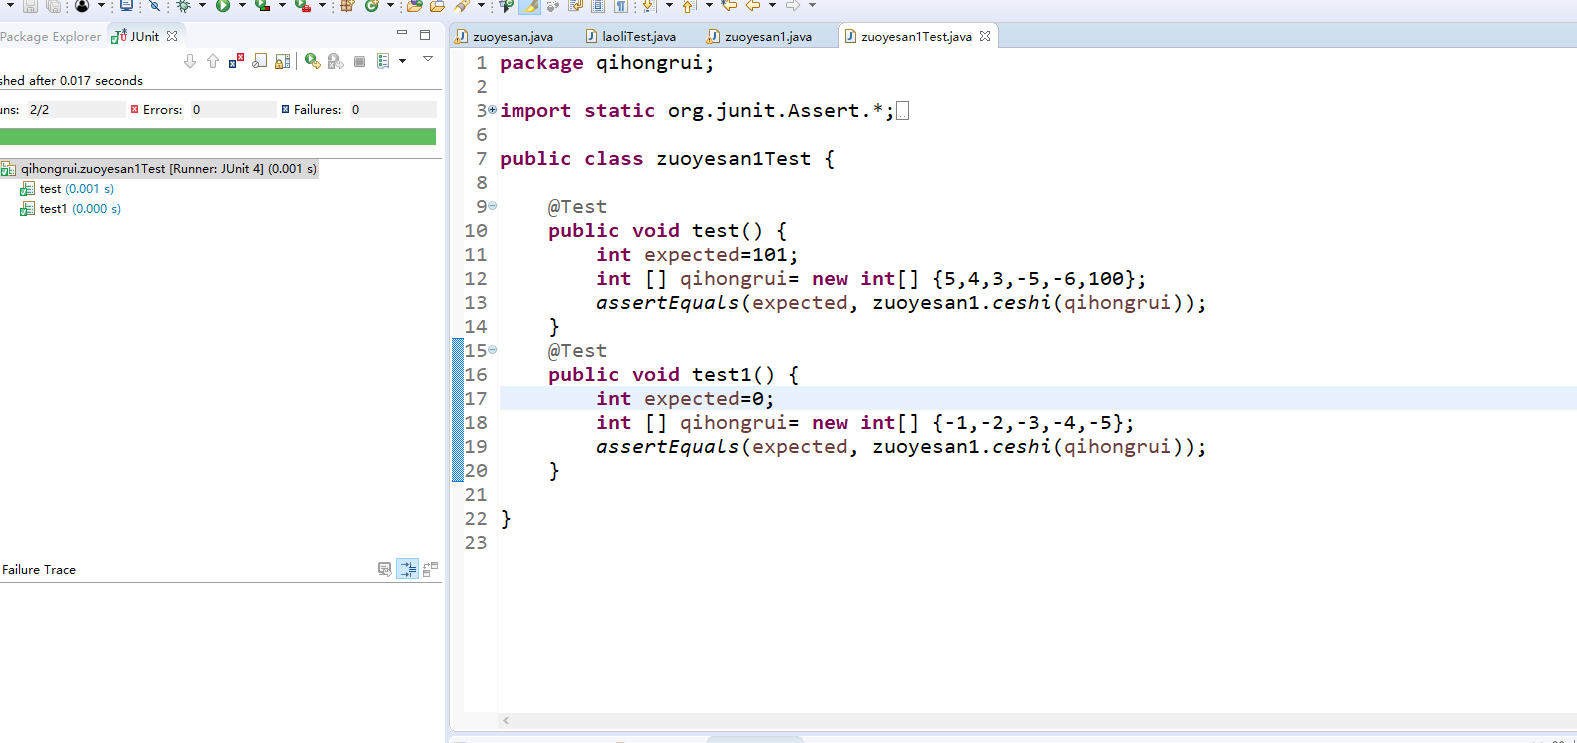Viewport: 1577px width, 743px height.
Task: Click the green Run button in main toolbar
Action: coord(222,6)
